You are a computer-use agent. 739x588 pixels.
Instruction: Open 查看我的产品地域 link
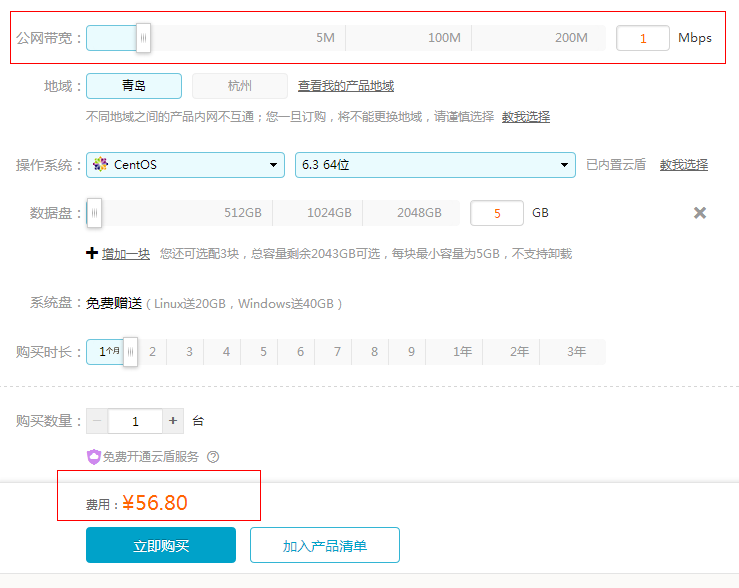[346, 86]
